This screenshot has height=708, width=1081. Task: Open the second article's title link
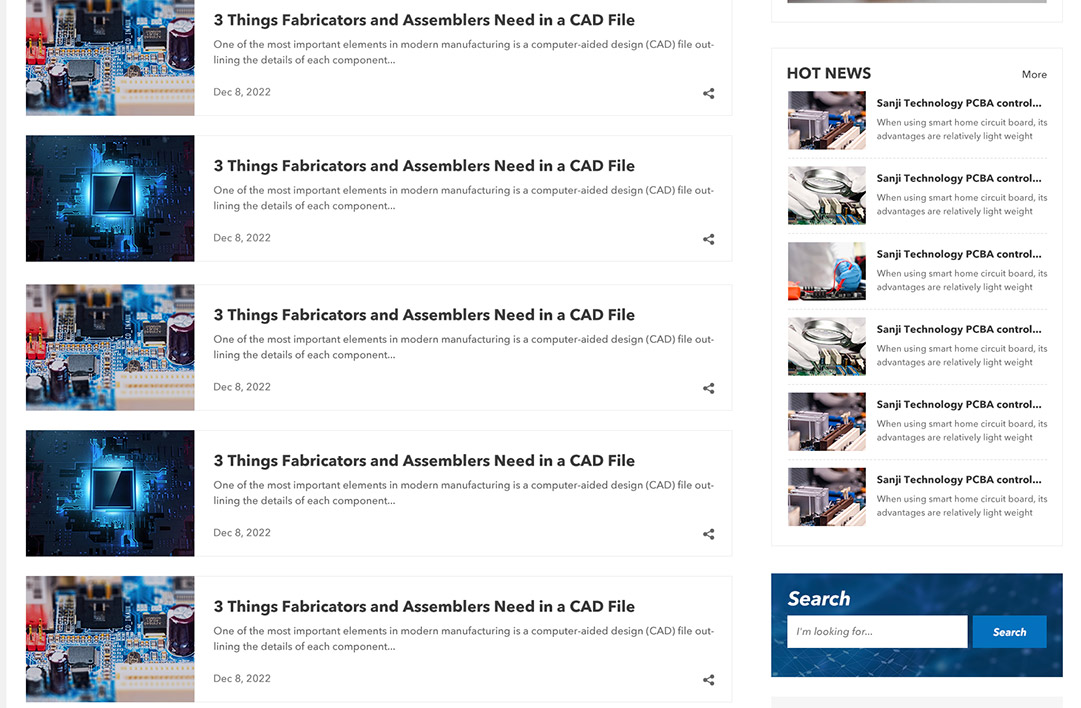pos(424,166)
